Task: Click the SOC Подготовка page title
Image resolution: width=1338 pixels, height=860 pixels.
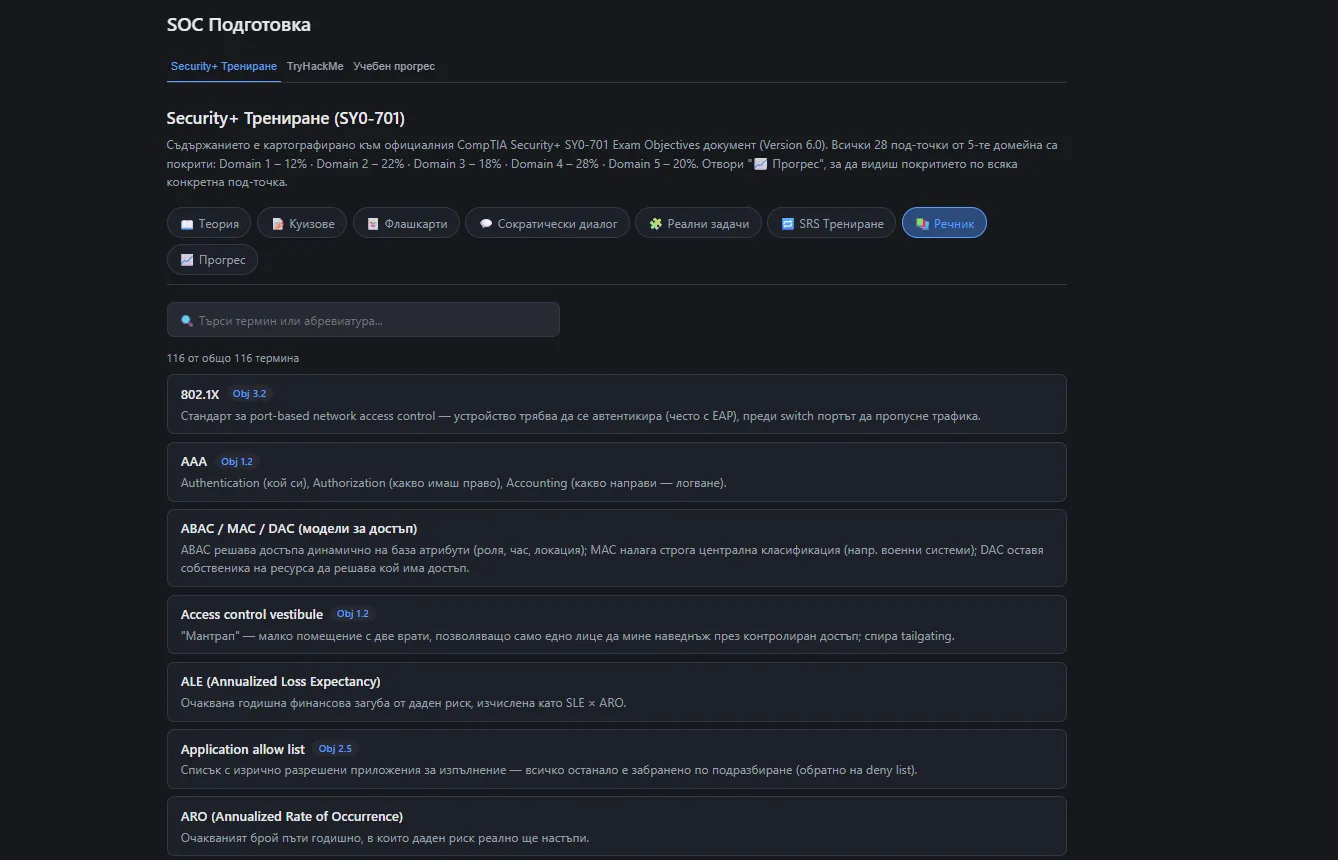Action: coord(239,24)
